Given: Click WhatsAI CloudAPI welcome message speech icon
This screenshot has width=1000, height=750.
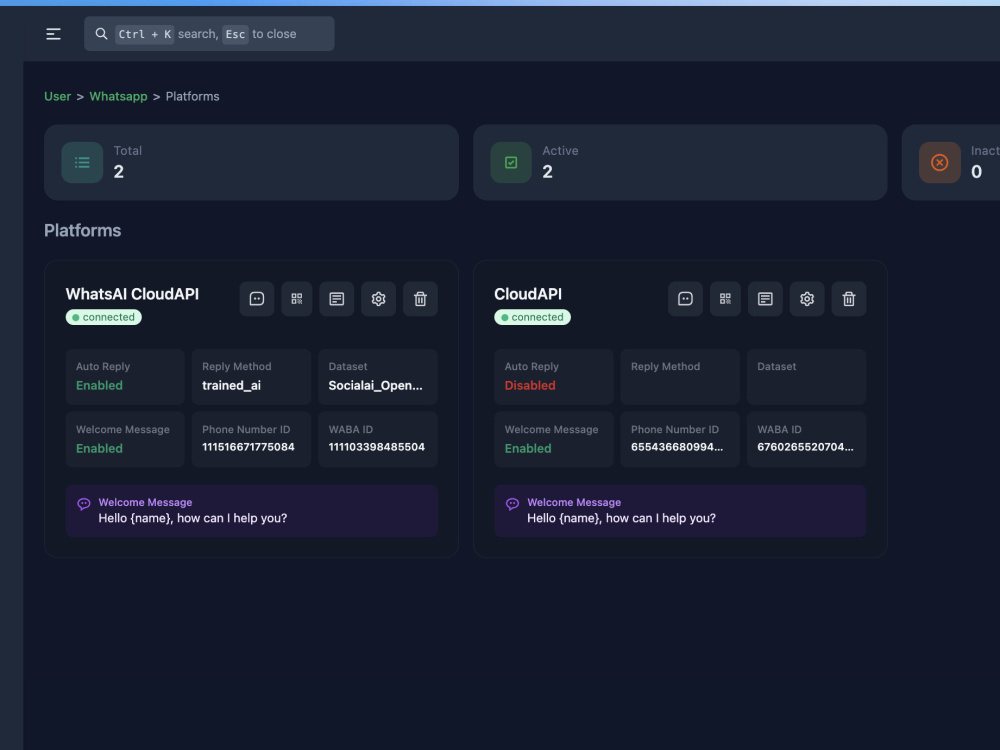Looking at the screenshot, I should click(84, 504).
